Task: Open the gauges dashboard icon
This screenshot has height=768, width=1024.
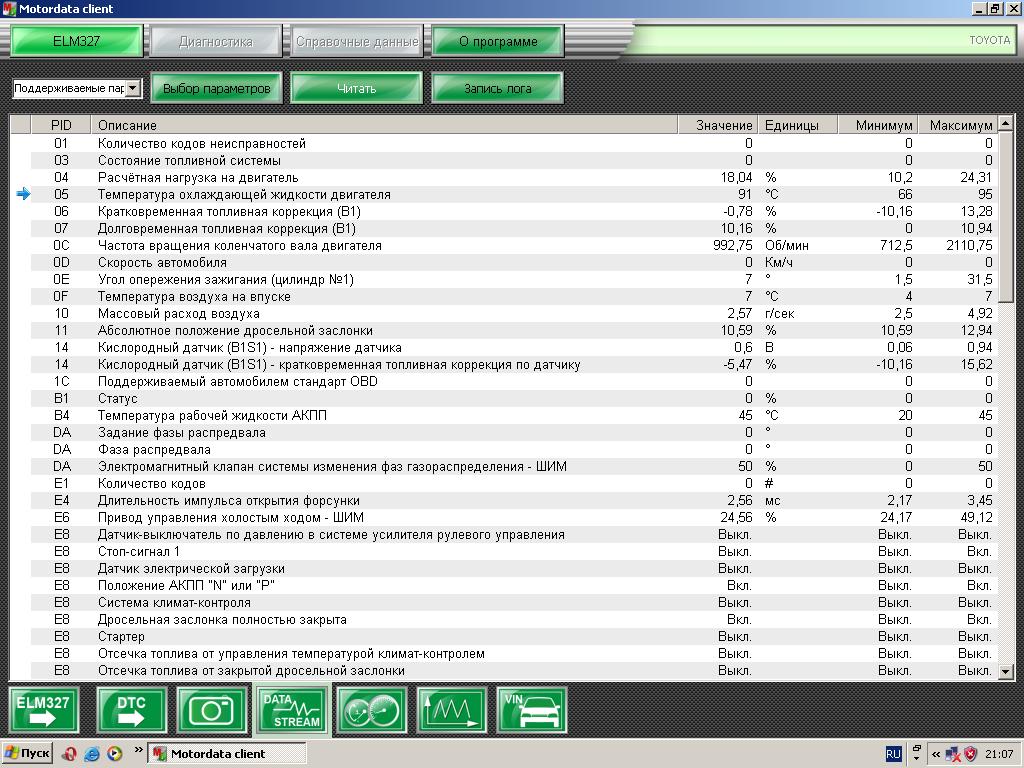Action: (372, 710)
